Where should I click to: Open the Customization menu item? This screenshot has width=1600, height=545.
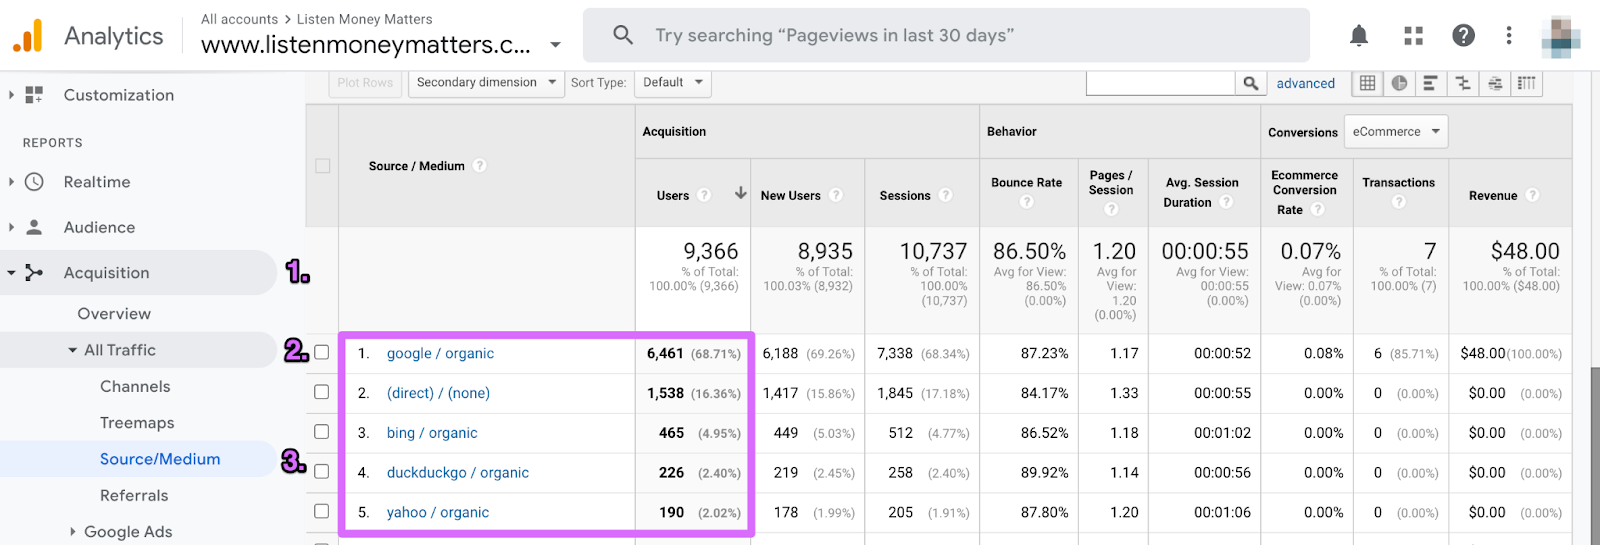(119, 95)
